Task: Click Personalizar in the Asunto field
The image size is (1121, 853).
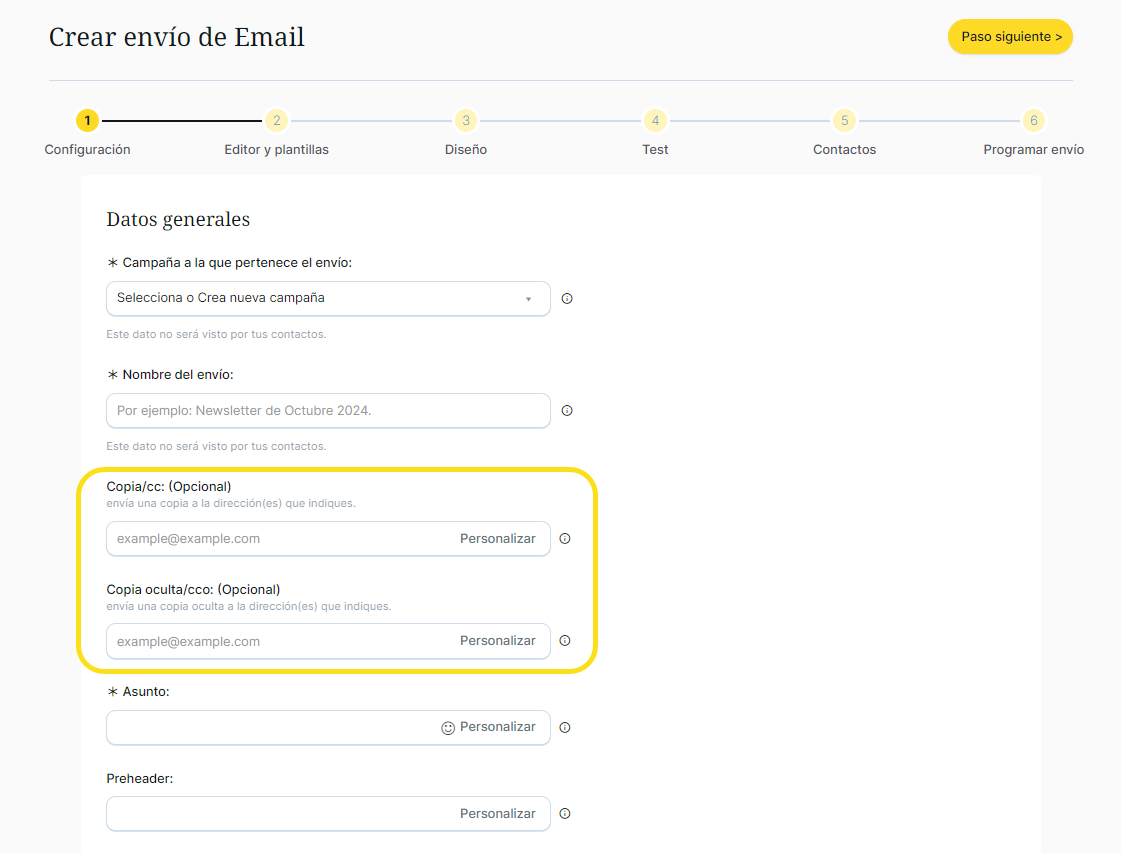Action: click(497, 728)
